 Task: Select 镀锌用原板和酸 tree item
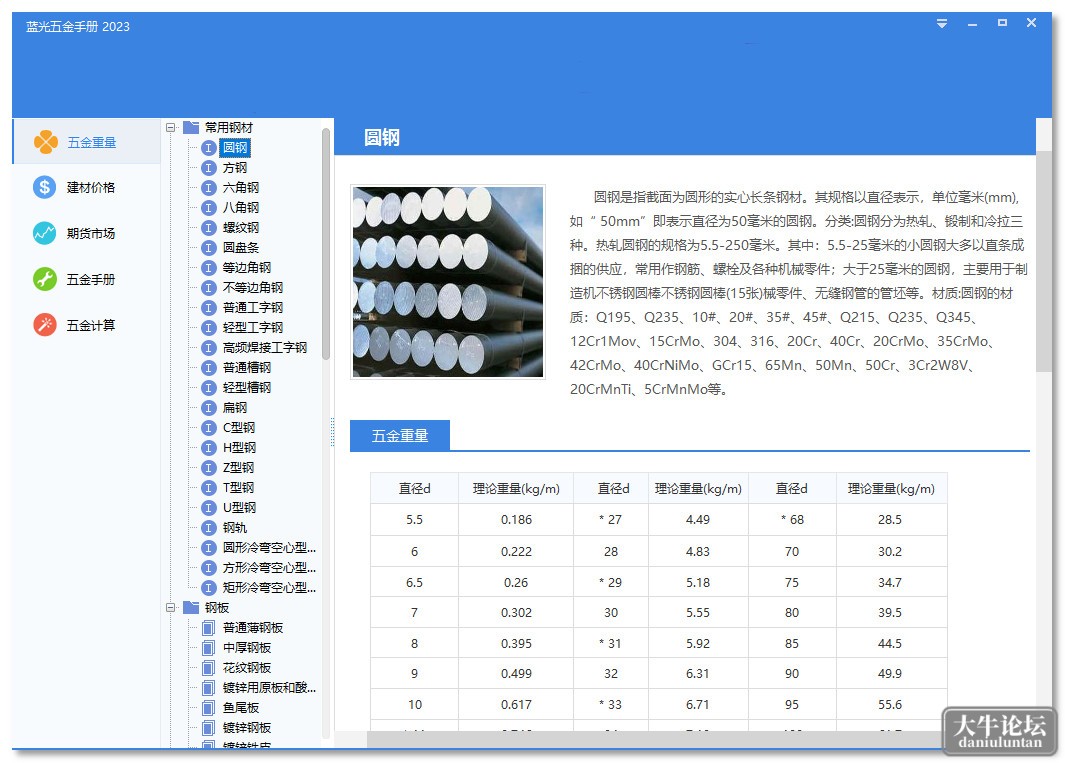click(x=269, y=688)
